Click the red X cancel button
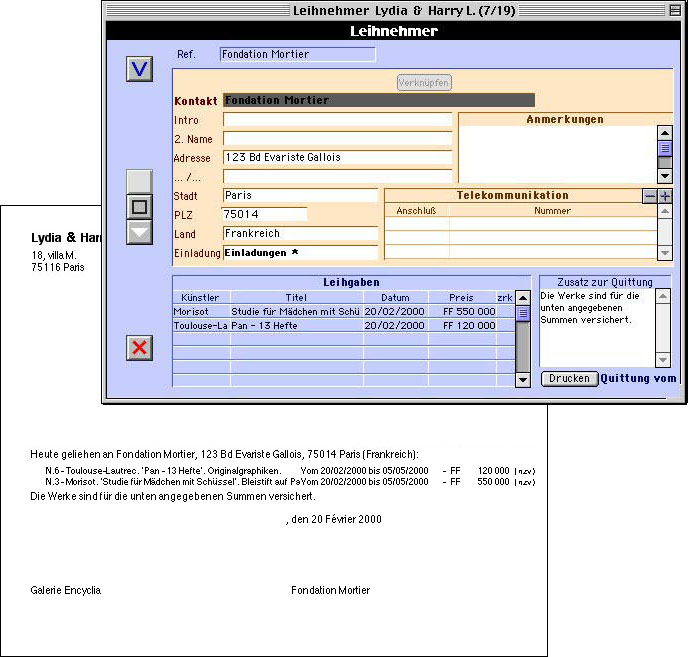Image resolution: width=688 pixels, height=657 pixels. click(x=140, y=348)
